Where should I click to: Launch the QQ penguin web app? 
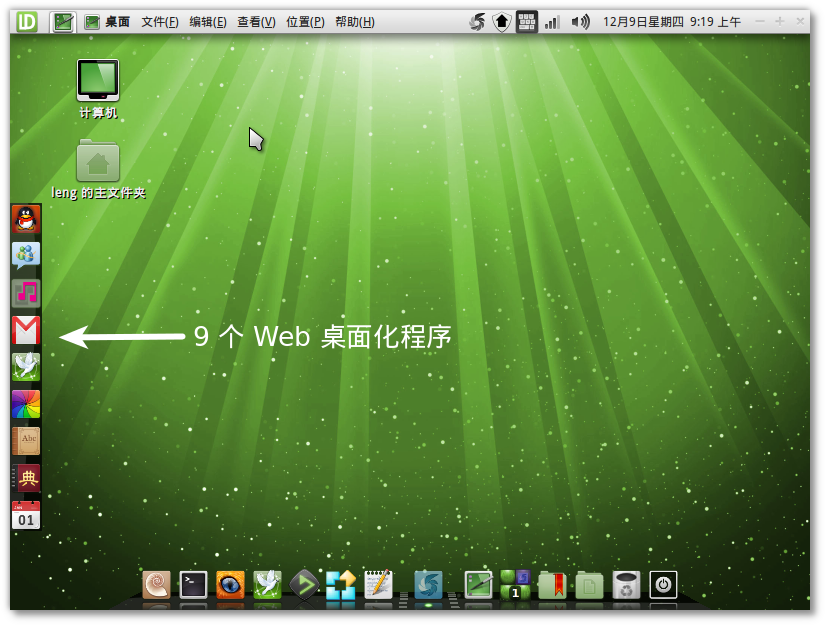click(26, 219)
